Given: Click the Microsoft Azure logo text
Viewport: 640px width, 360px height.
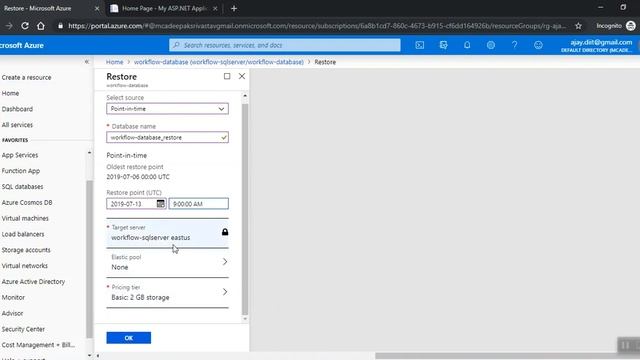Looking at the screenshot, I should click(22, 45).
